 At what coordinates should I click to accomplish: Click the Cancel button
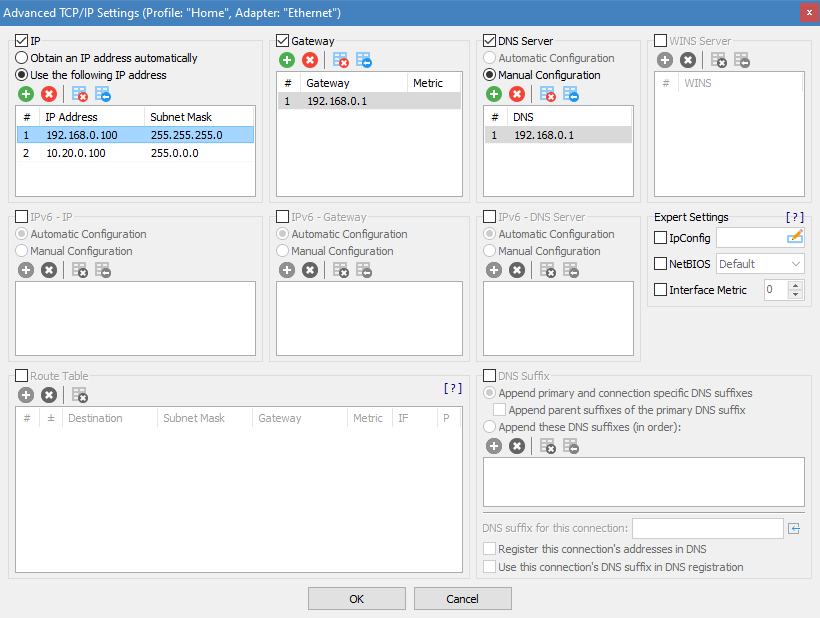tap(462, 599)
